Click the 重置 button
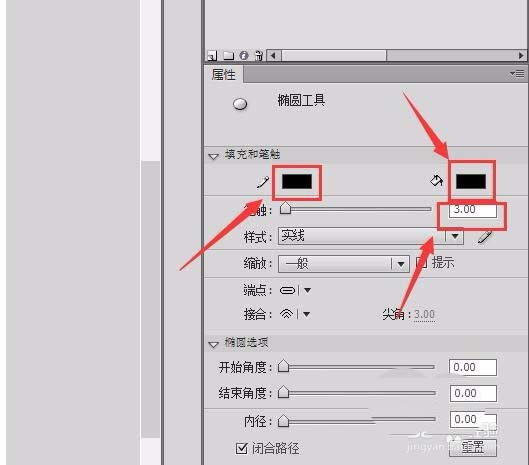Image resolution: width=529 pixels, height=465 pixels. pos(473,447)
